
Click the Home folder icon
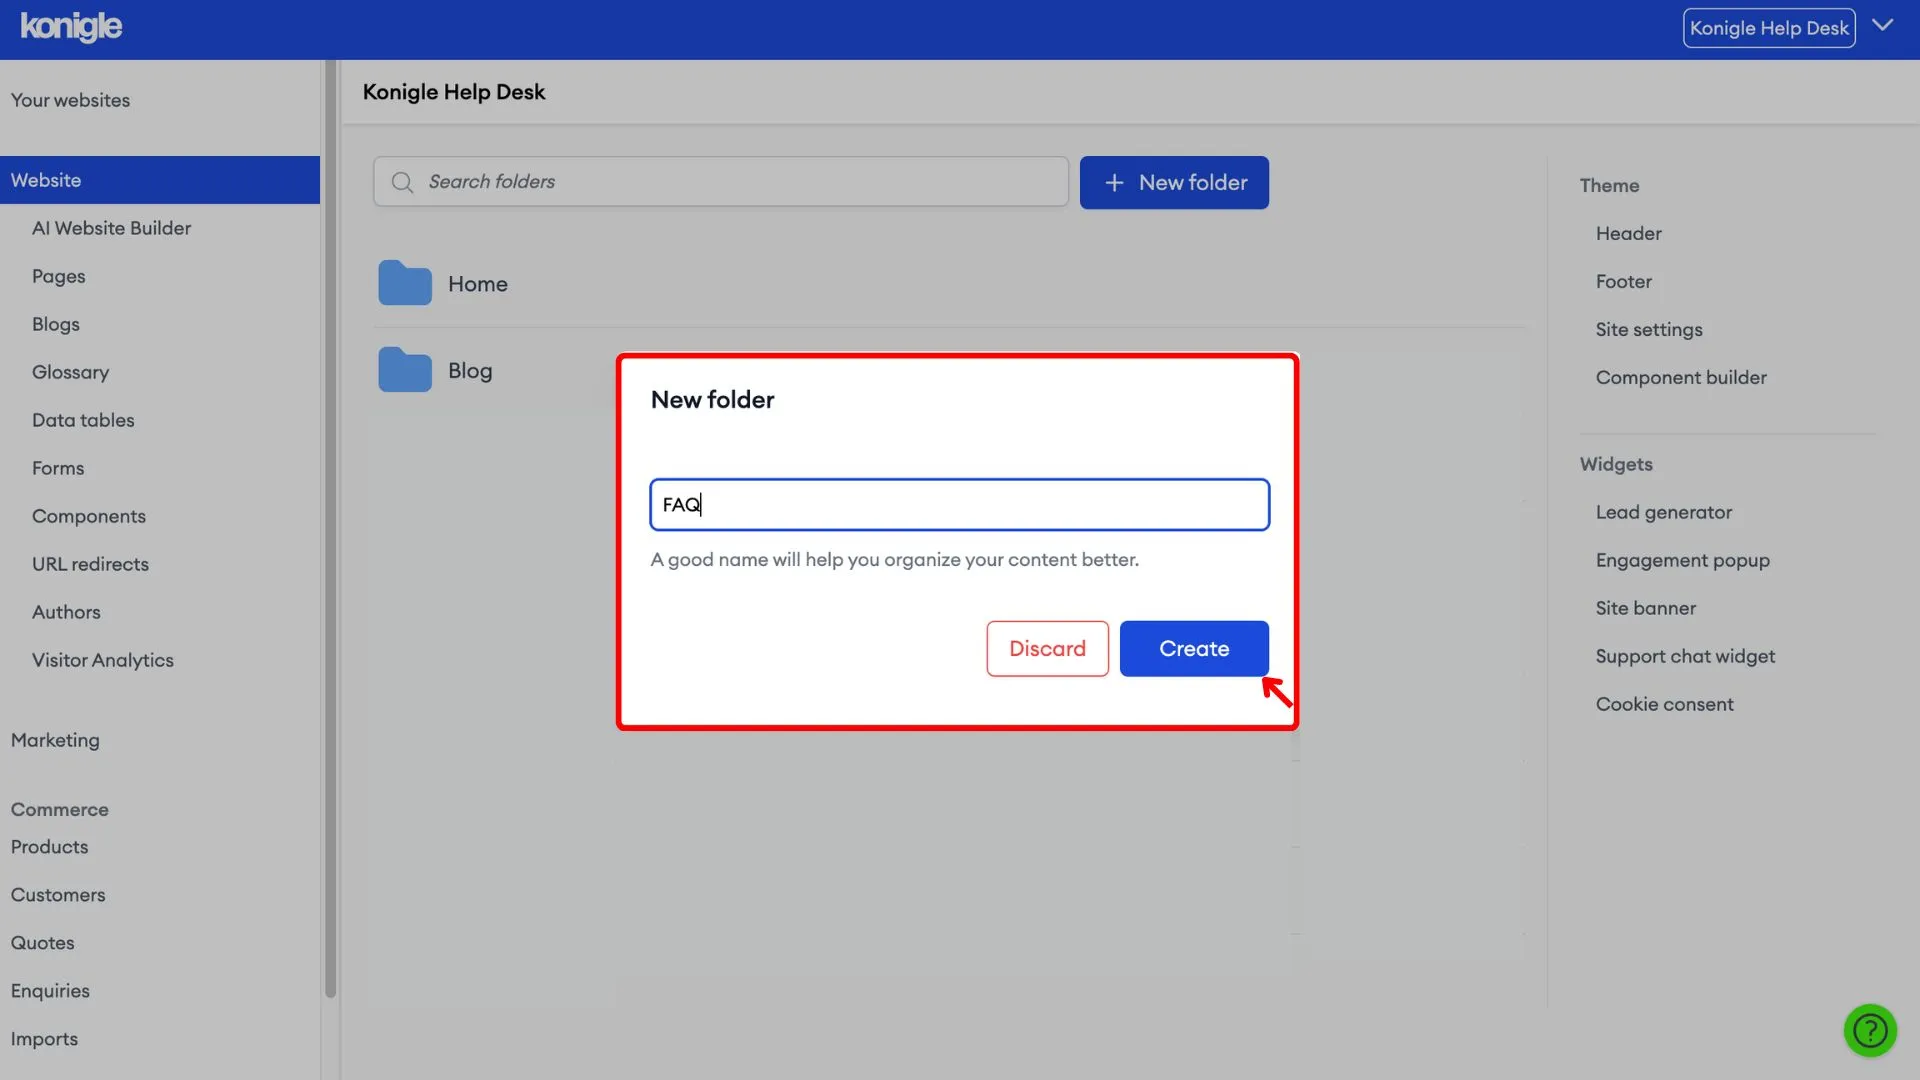[405, 283]
